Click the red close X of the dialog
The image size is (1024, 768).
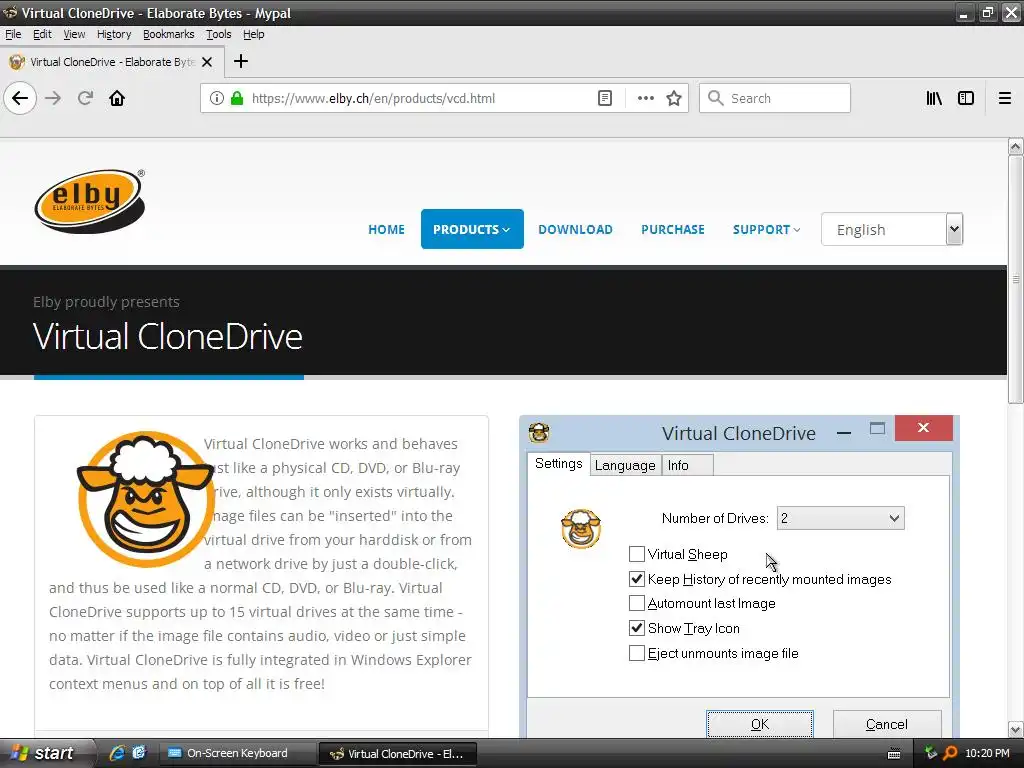tap(923, 428)
